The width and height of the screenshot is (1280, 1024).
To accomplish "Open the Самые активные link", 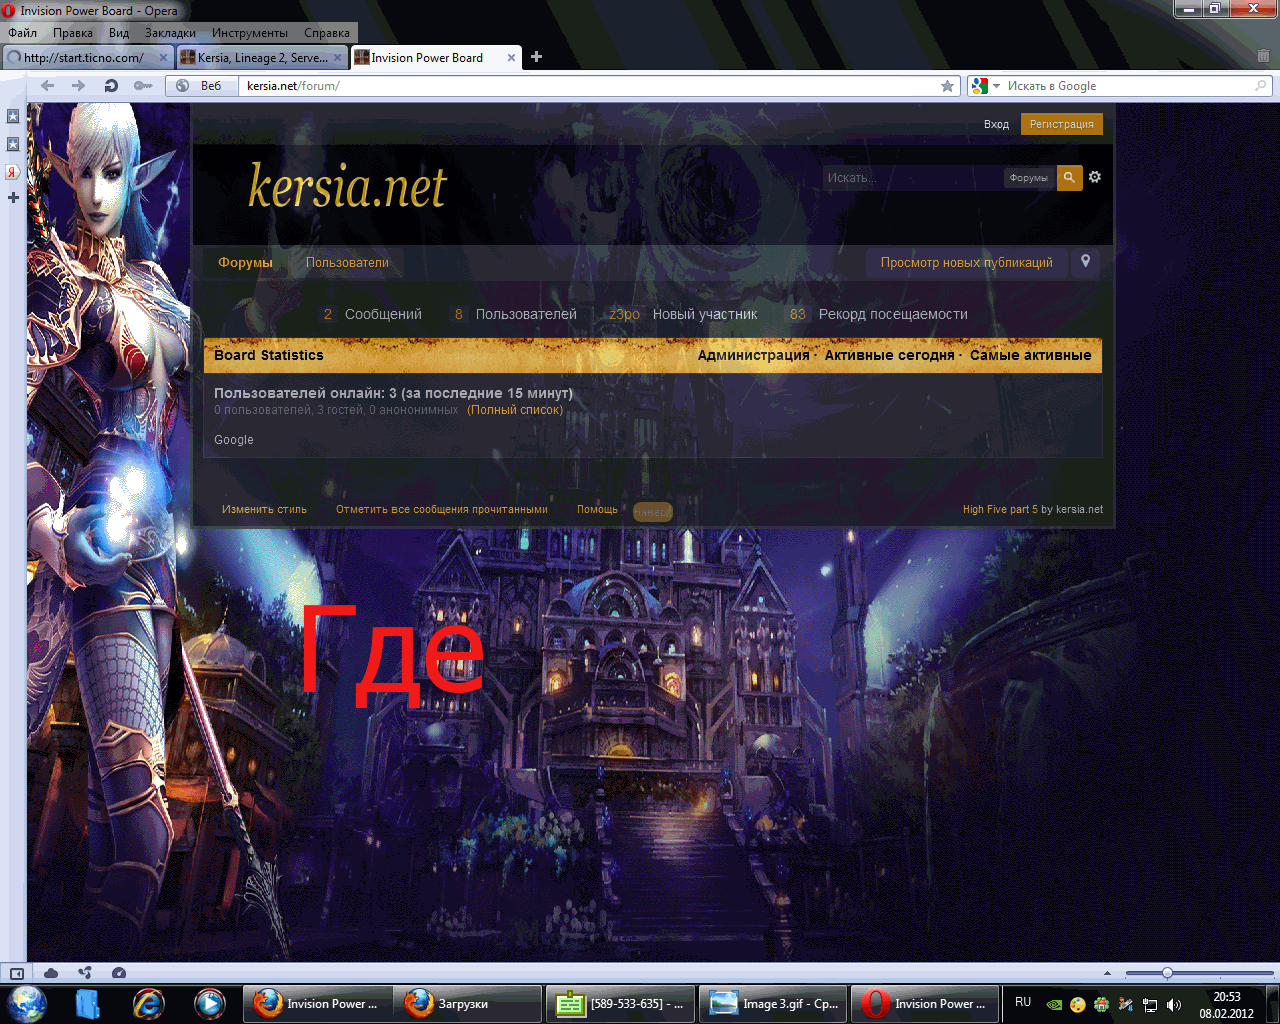I will pos(1030,355).
